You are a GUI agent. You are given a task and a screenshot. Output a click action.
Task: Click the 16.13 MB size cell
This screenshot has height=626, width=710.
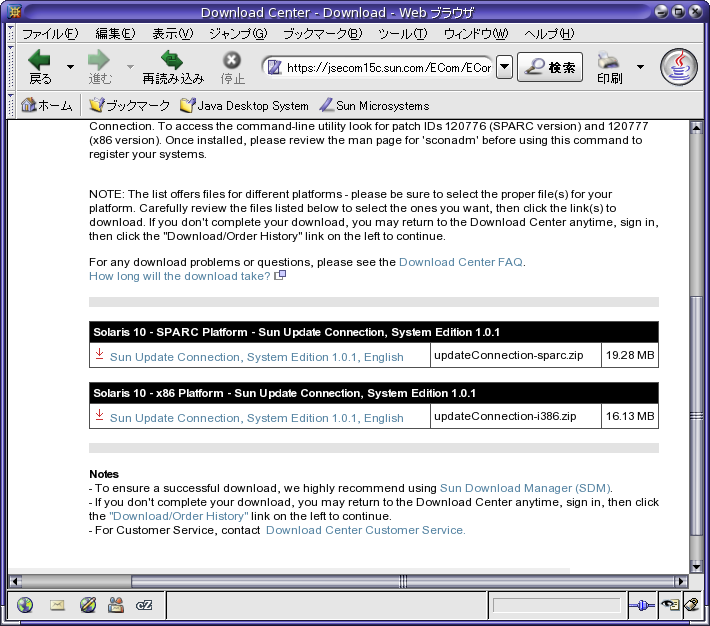630,416
